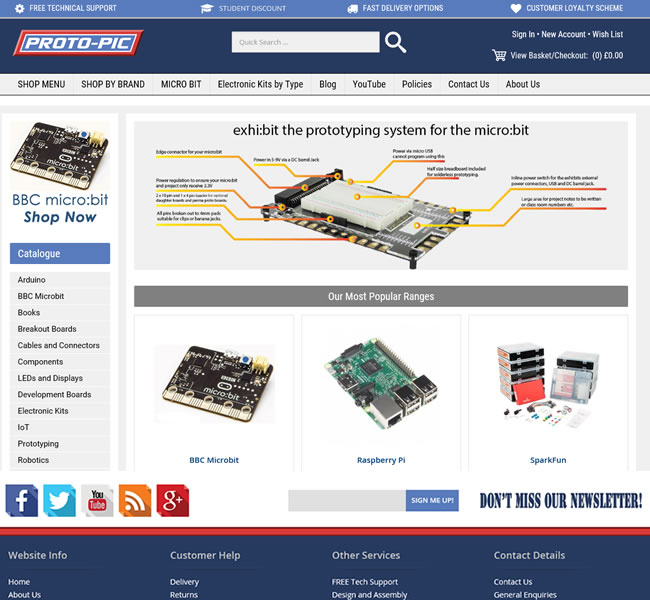
Task: Open the Wish List link
Action: coord(607,34)
